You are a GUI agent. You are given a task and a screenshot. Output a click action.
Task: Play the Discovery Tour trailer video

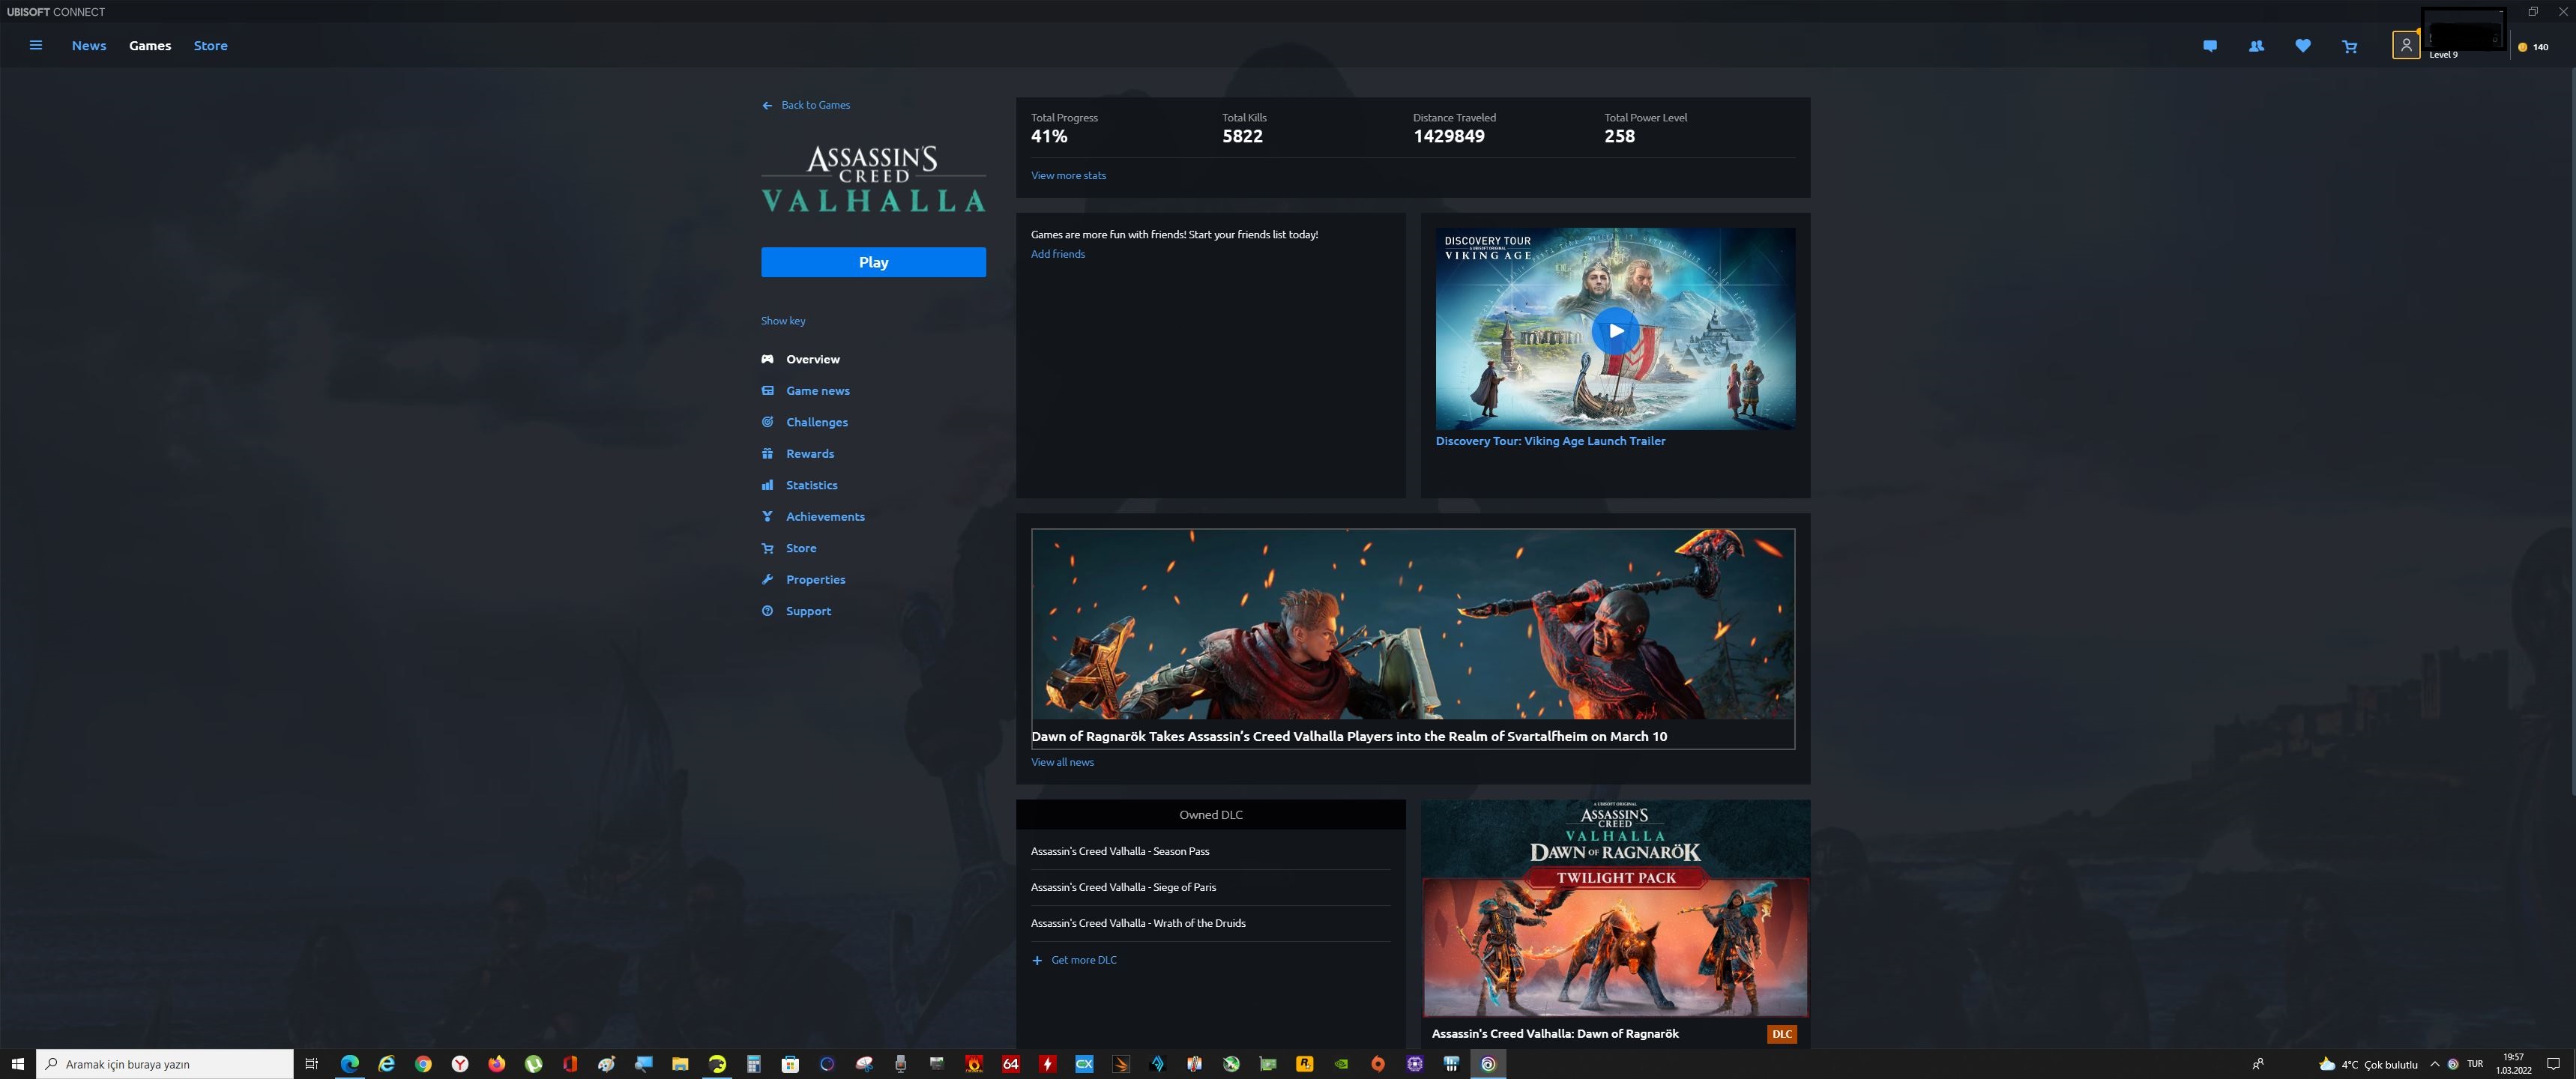pos(1615,330)
